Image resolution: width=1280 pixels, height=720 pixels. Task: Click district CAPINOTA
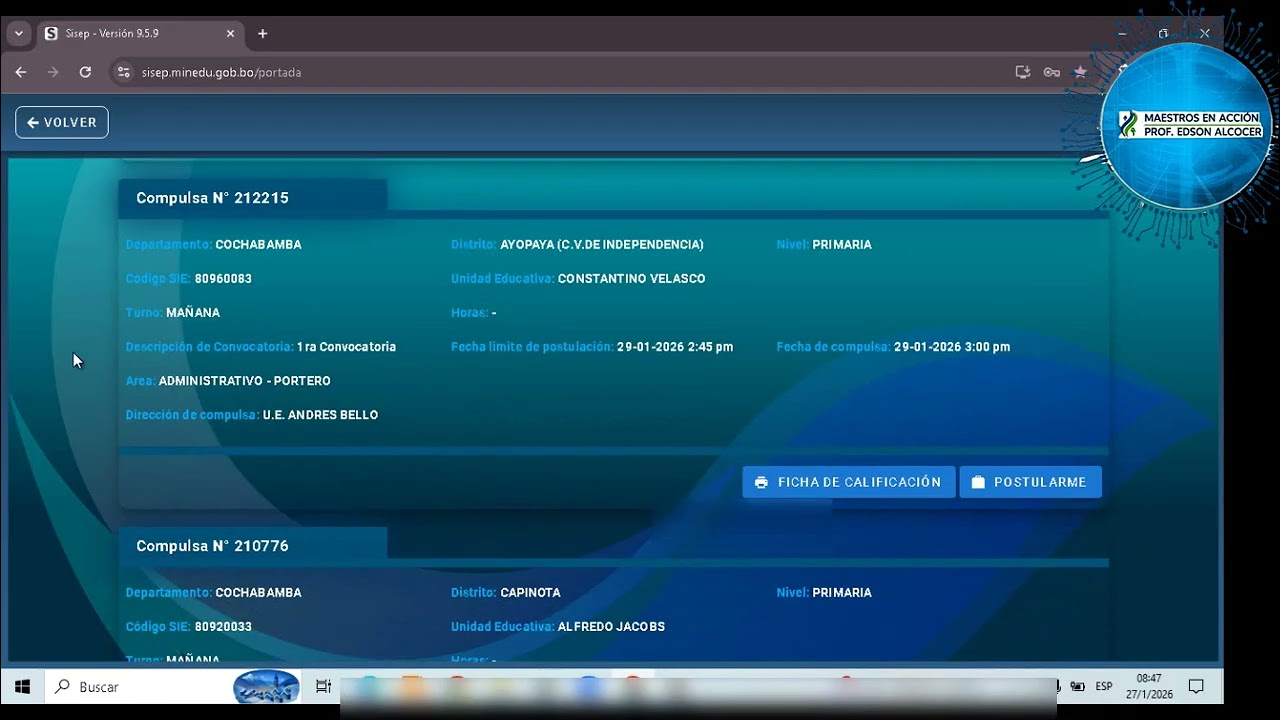[530, 593]
